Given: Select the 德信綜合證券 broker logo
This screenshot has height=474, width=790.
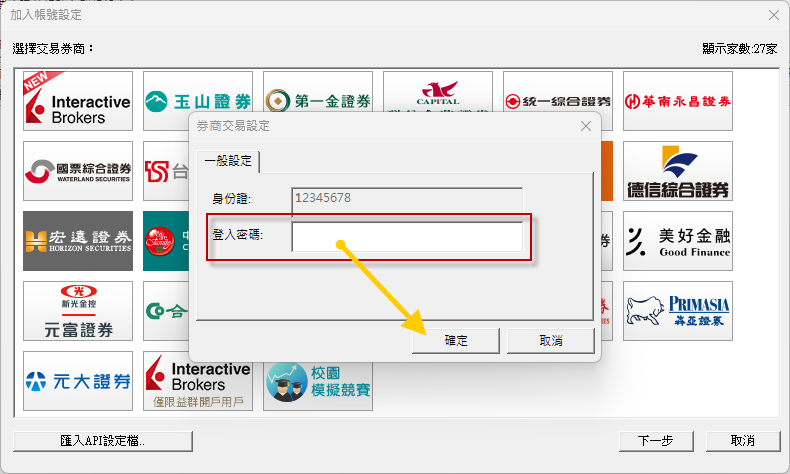Looking at the screenshot, I should click(678, 171).
